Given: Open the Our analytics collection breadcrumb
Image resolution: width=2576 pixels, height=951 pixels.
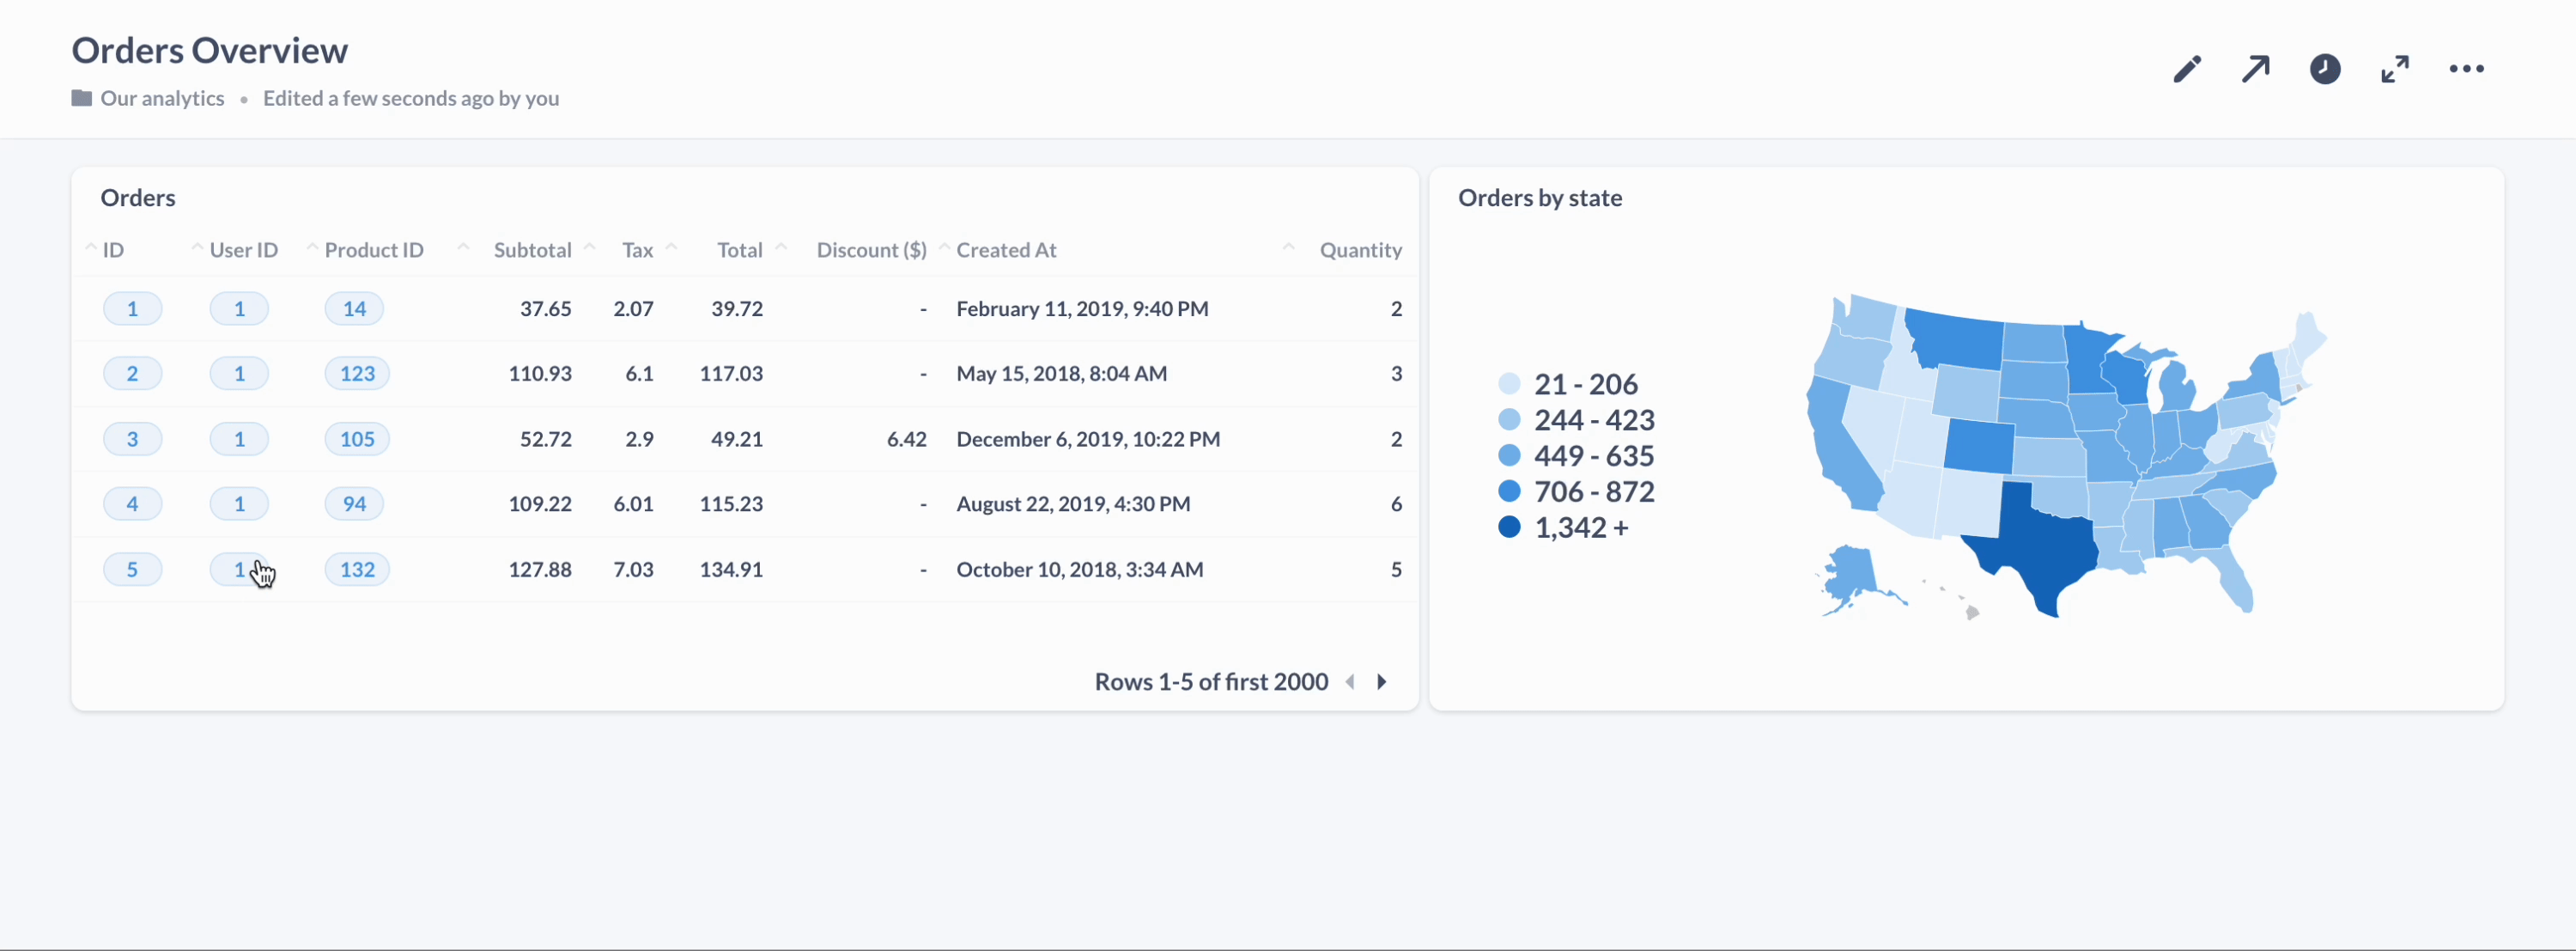Looking at the screenshot, I should (162, 98).
